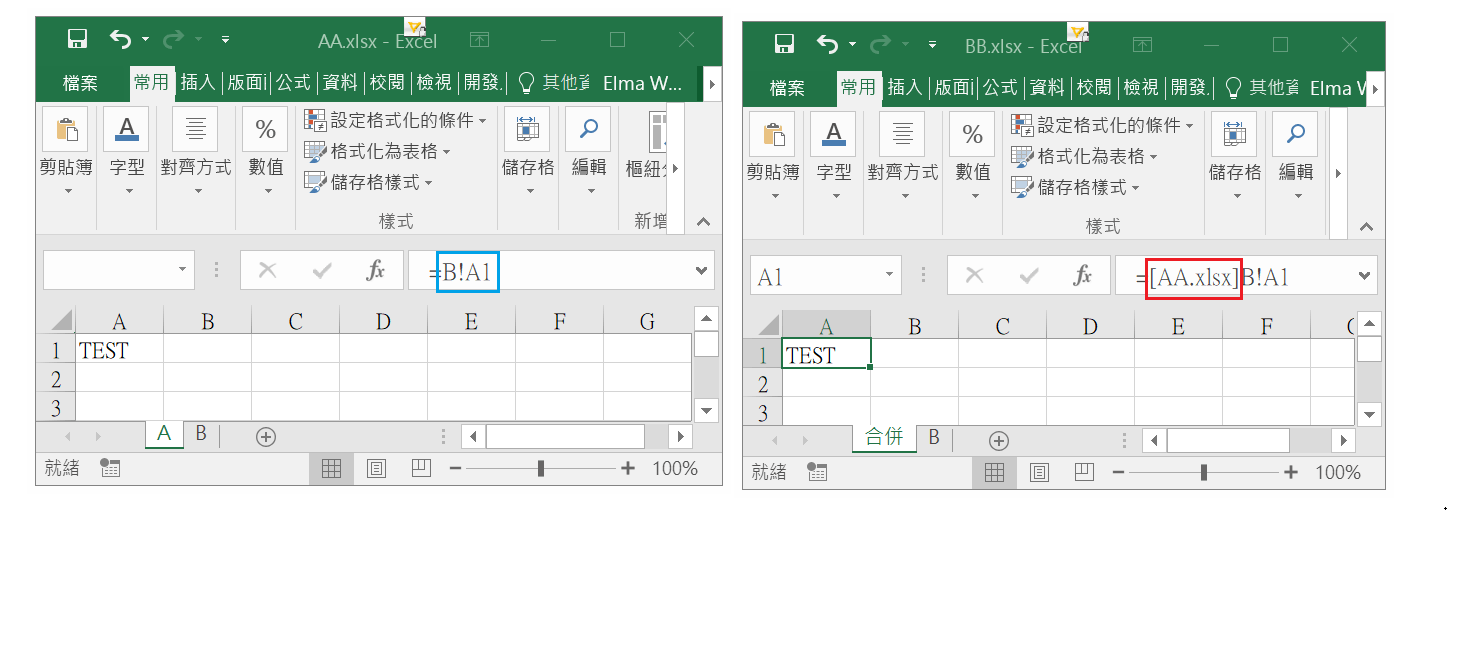Open 設定格式化的條件 in AA.xlsx

click(x=395, y=118)
